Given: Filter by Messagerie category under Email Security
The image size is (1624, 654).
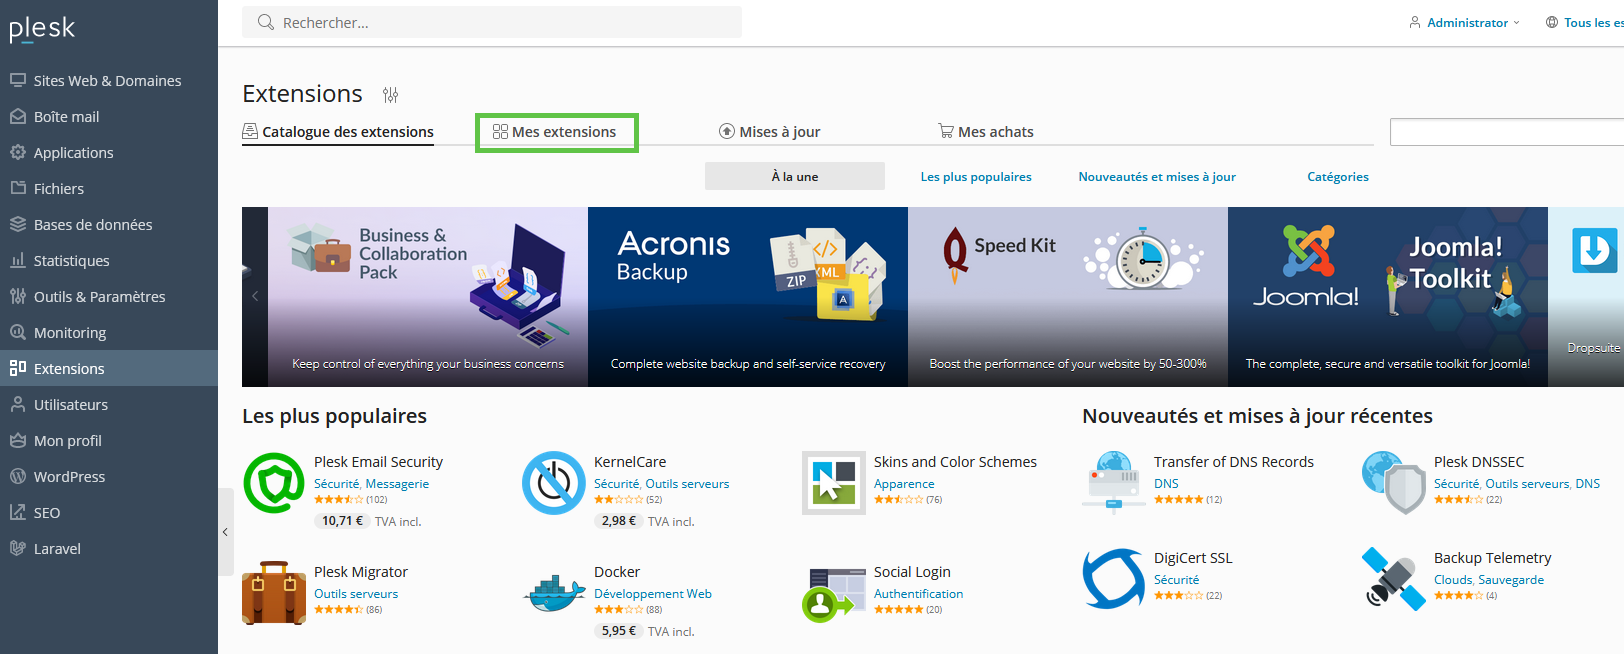Looking at the screenshot, I should (397, 484).
